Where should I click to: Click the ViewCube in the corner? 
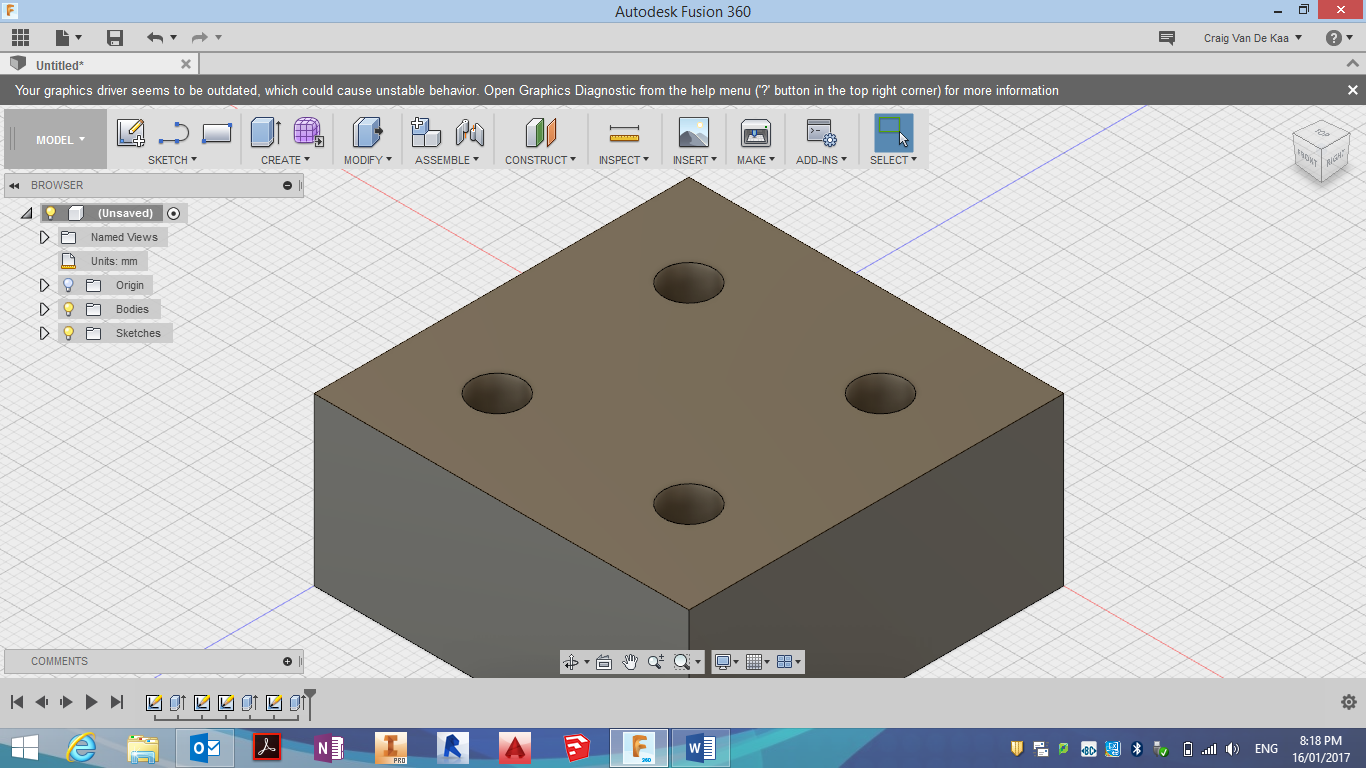[1321, 151]
